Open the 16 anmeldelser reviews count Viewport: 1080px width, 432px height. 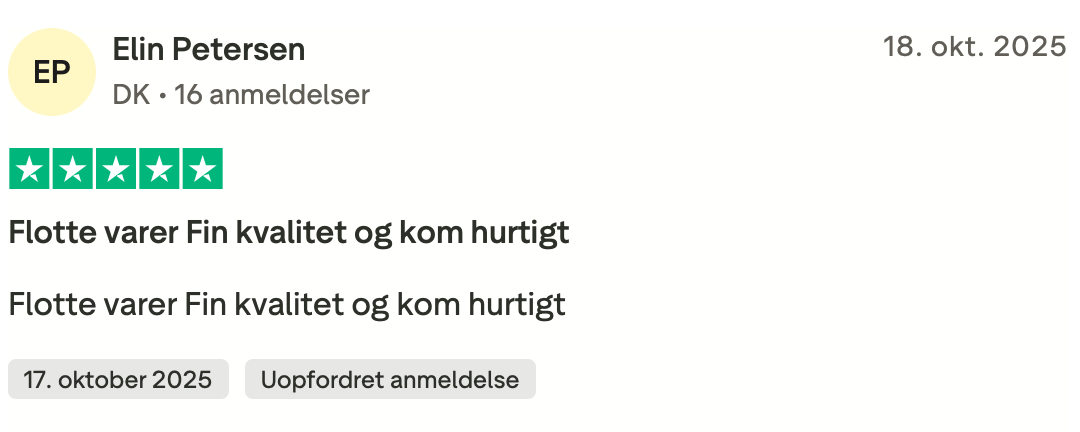[x=272, y=95]
